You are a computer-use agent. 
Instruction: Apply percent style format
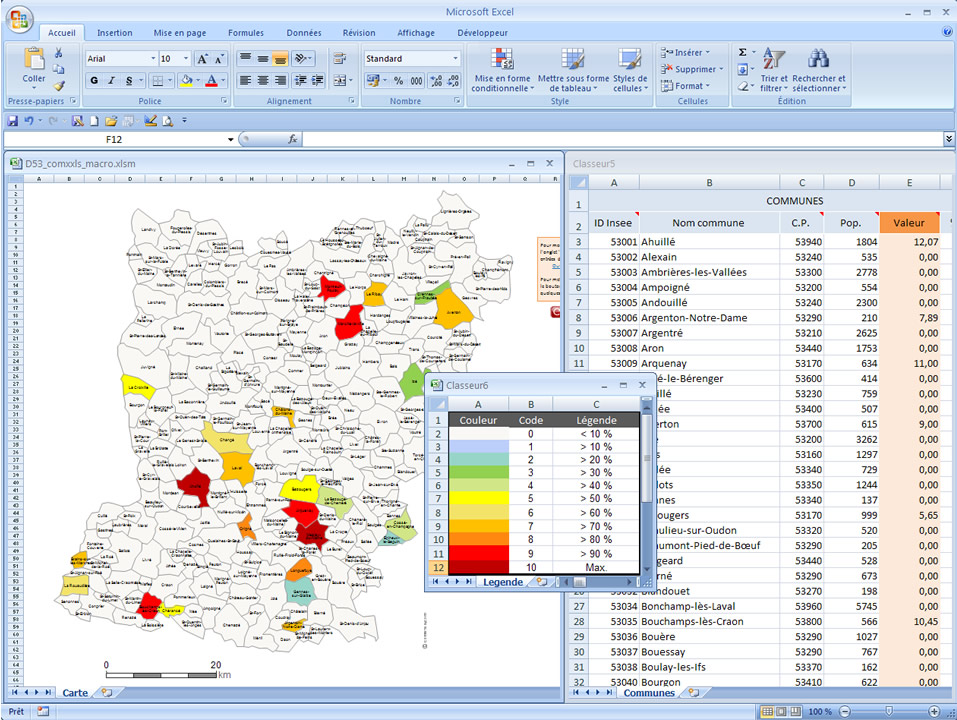coord(399,81)
